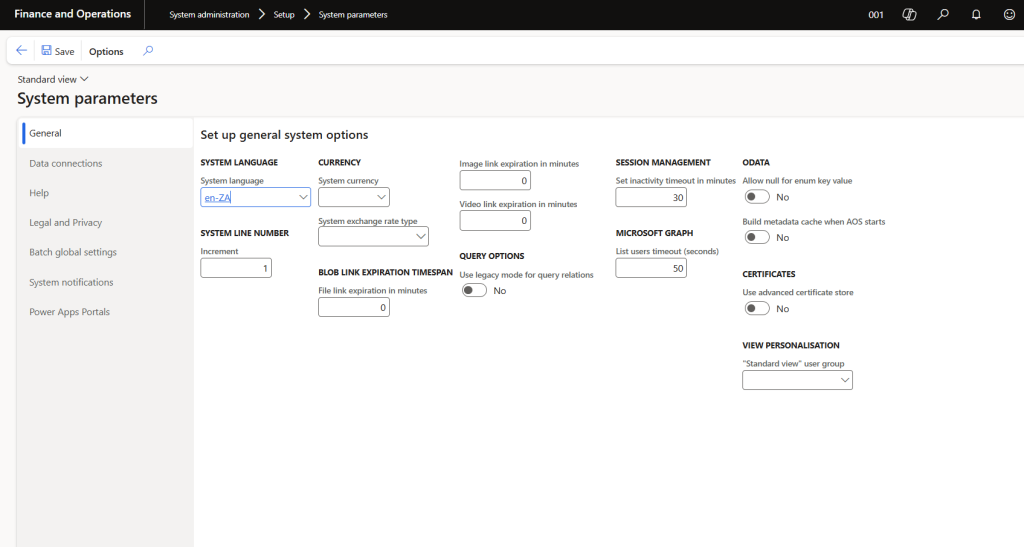Open the global search icon in the top bar
This screenshot has height=547, width=1024.
pyautogui.click(x=943, y=14)
